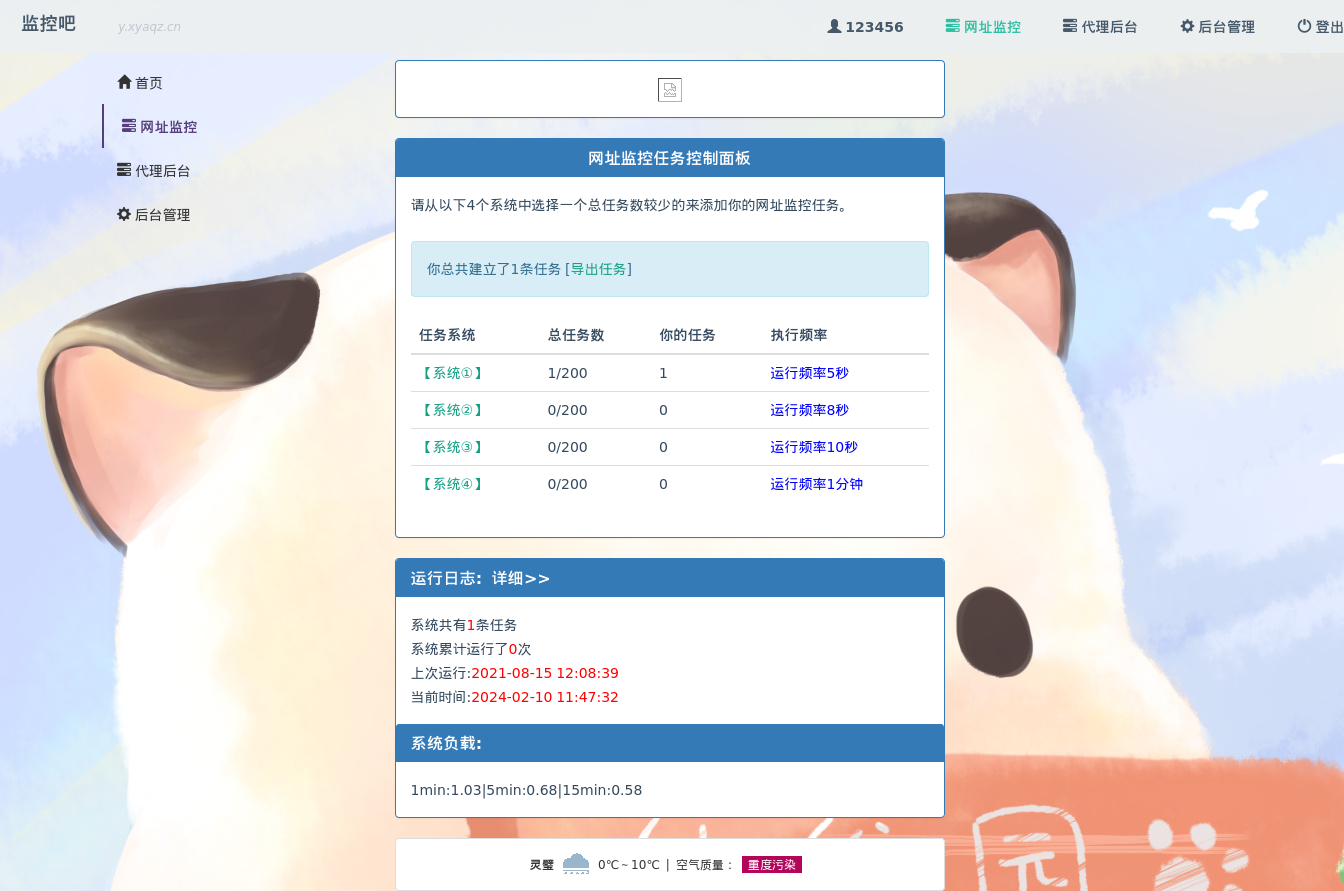Click the 运行频率10秒 link
Screen dimensions: 1344x891
(814, 447)
